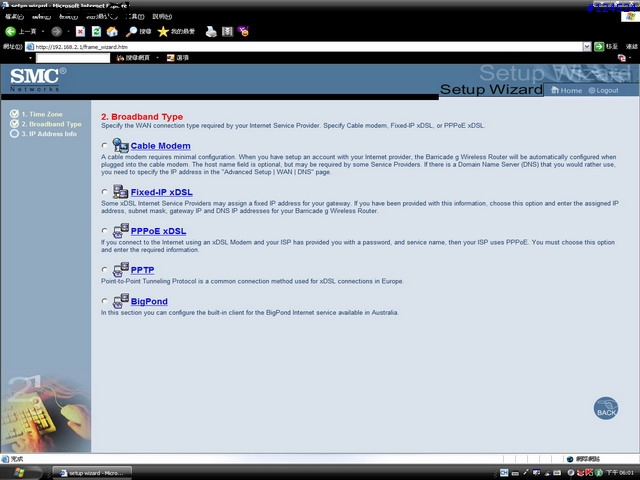Click the PPTP network icon

tap(120, 269)
